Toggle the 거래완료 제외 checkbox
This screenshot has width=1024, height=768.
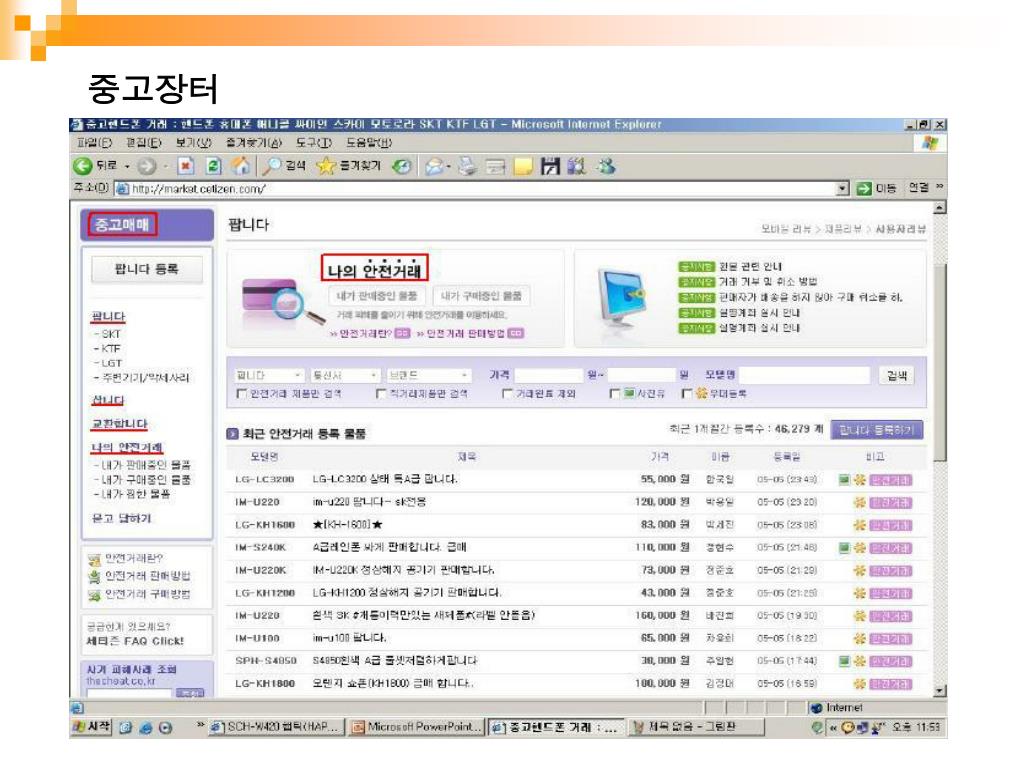(x=507, y=394)
